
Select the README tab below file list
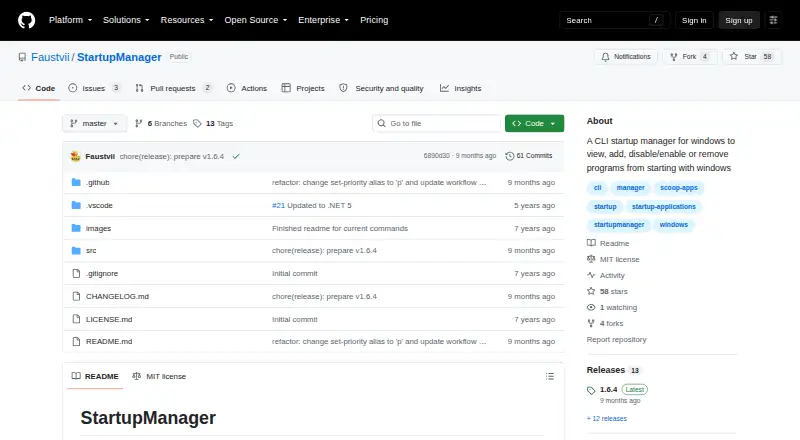pos(95,376)
